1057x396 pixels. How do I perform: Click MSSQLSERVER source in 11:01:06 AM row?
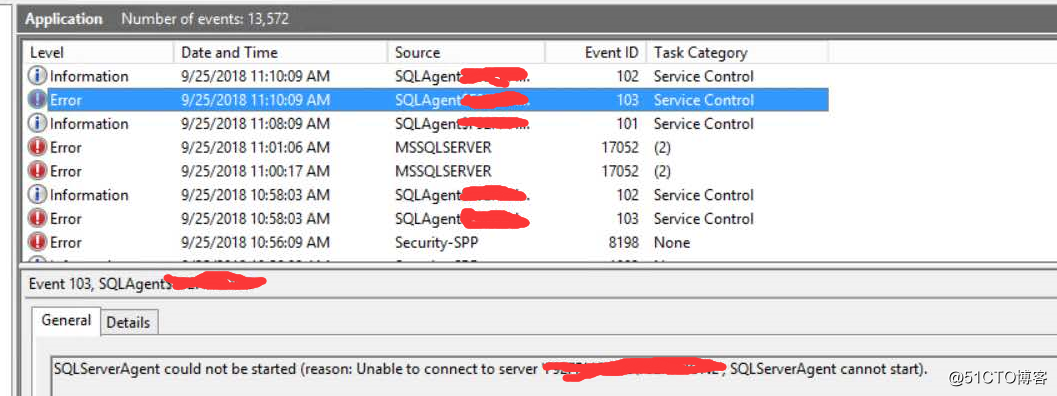coord(443,147)
